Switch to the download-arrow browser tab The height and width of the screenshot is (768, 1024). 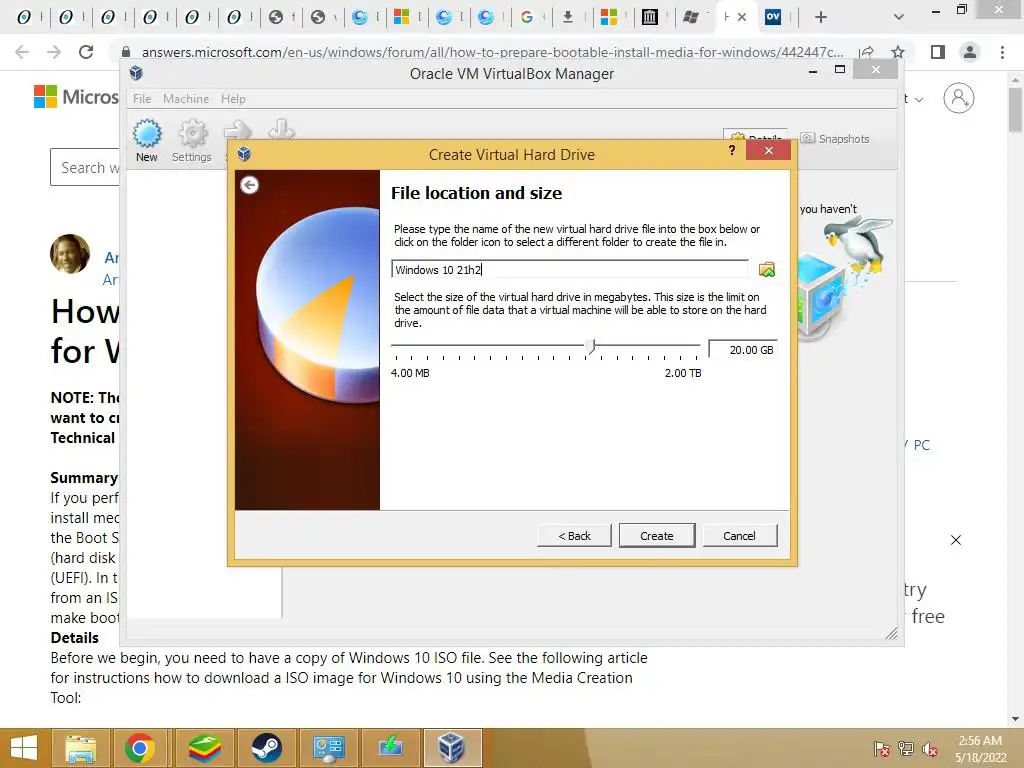pyautogui.click(x=568, y=18)
